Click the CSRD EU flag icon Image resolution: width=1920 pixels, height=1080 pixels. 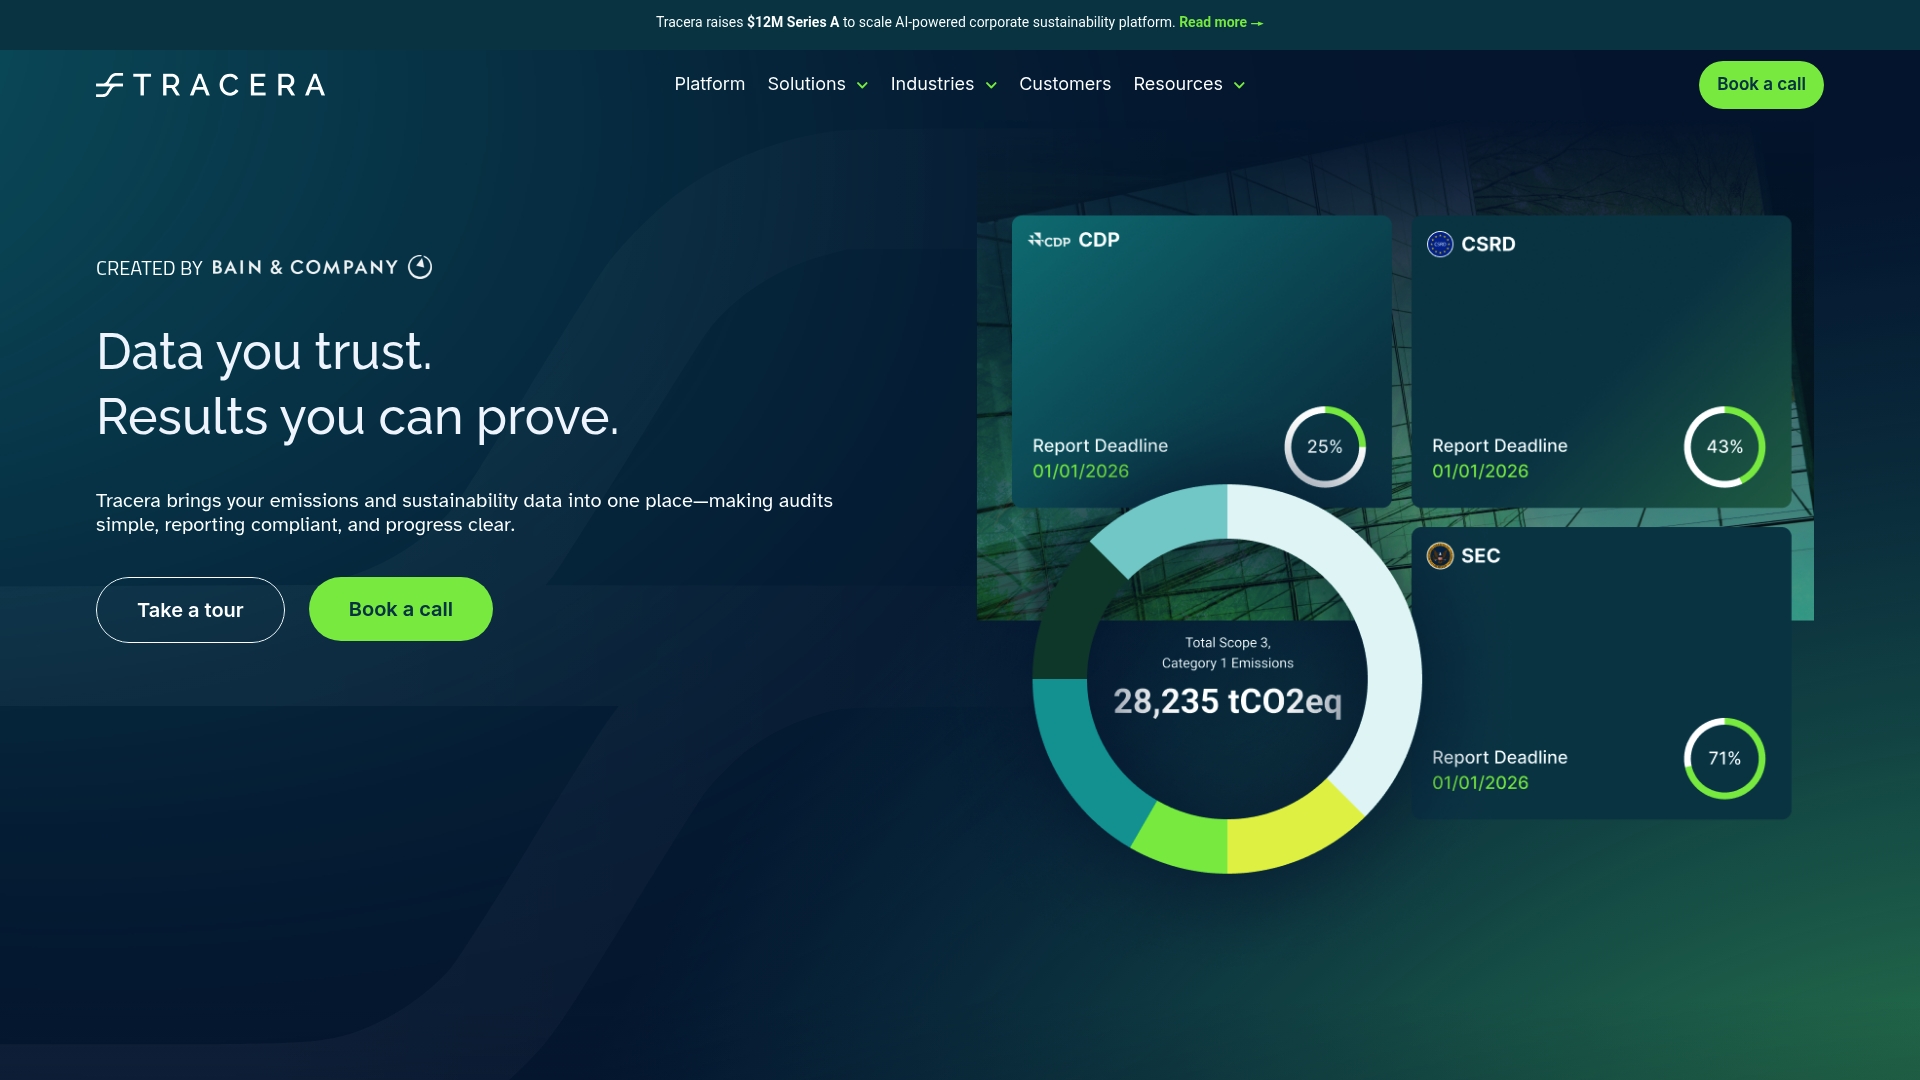coord(1440,243)
